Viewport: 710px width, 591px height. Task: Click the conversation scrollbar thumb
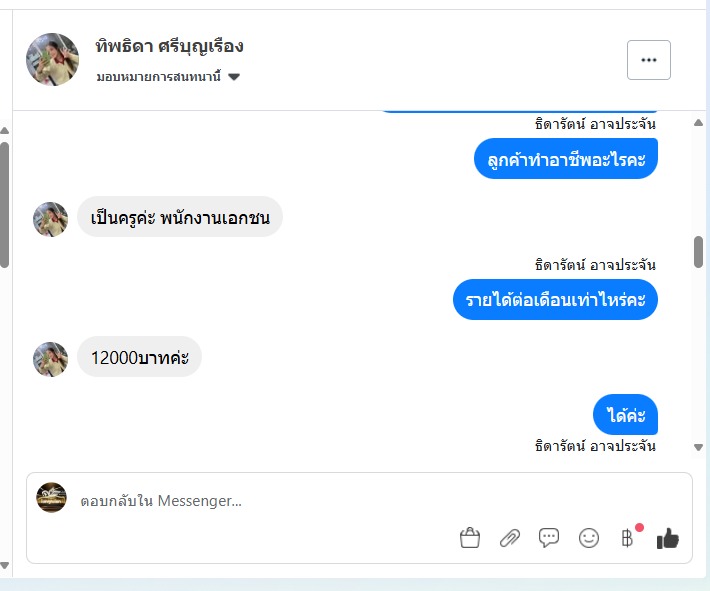coord(698,252)
